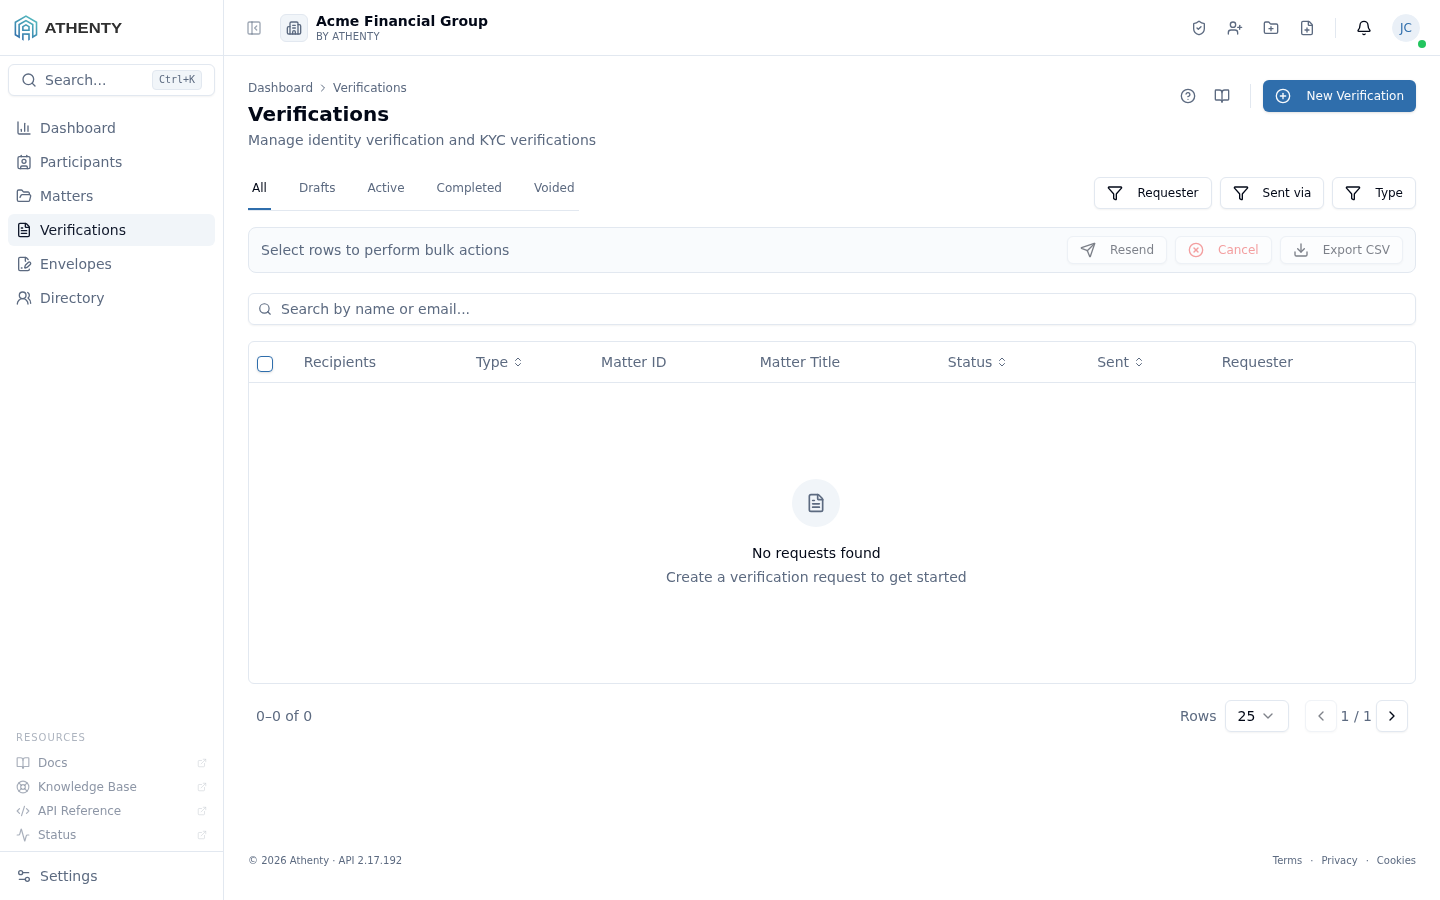Focus the Search by name or email field
Image resolution: width=1440 pixels, height=900 pixels.
[832, 309]
